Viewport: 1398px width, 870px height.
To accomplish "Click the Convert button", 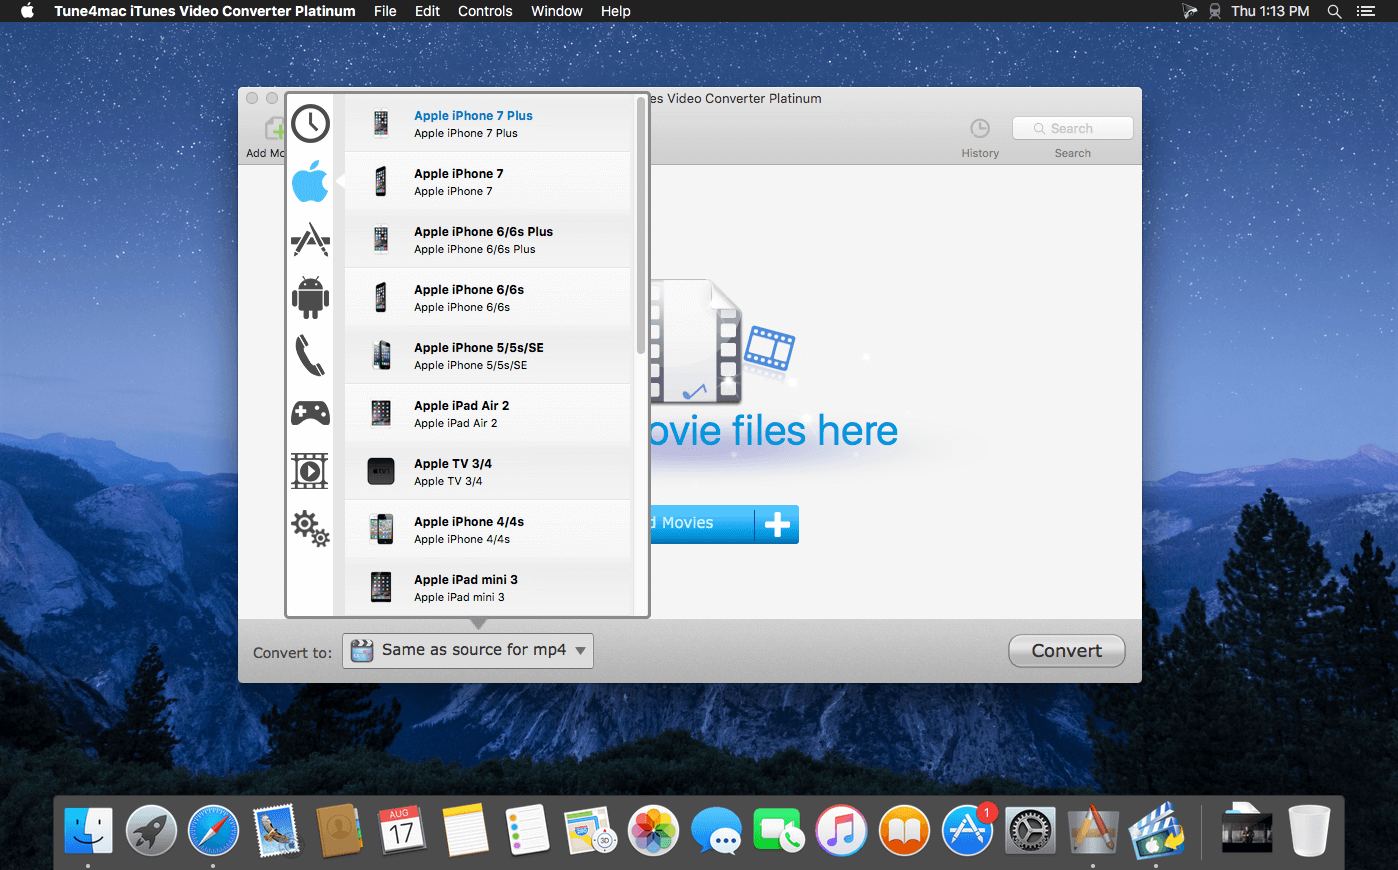I will point(1066,651).
